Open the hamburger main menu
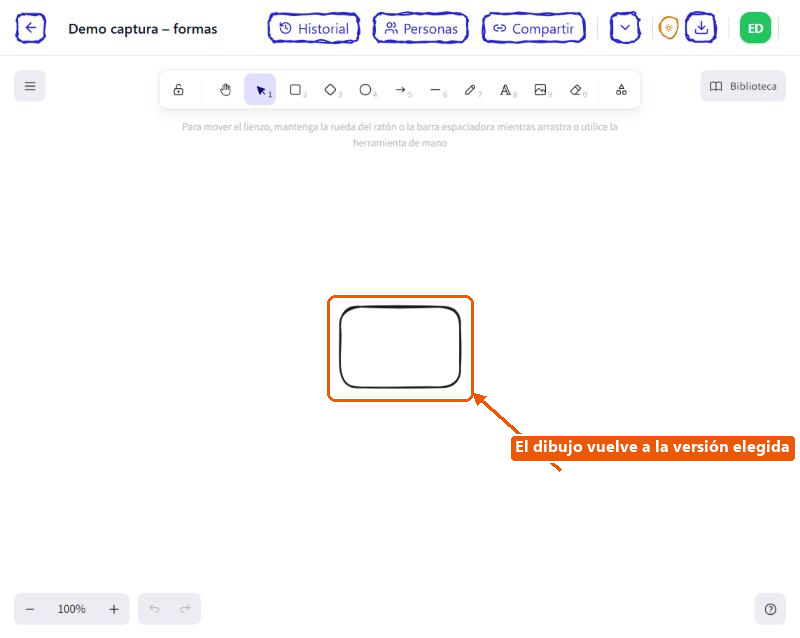The height and width of the screenshot is (638, 800). [30, 86]
